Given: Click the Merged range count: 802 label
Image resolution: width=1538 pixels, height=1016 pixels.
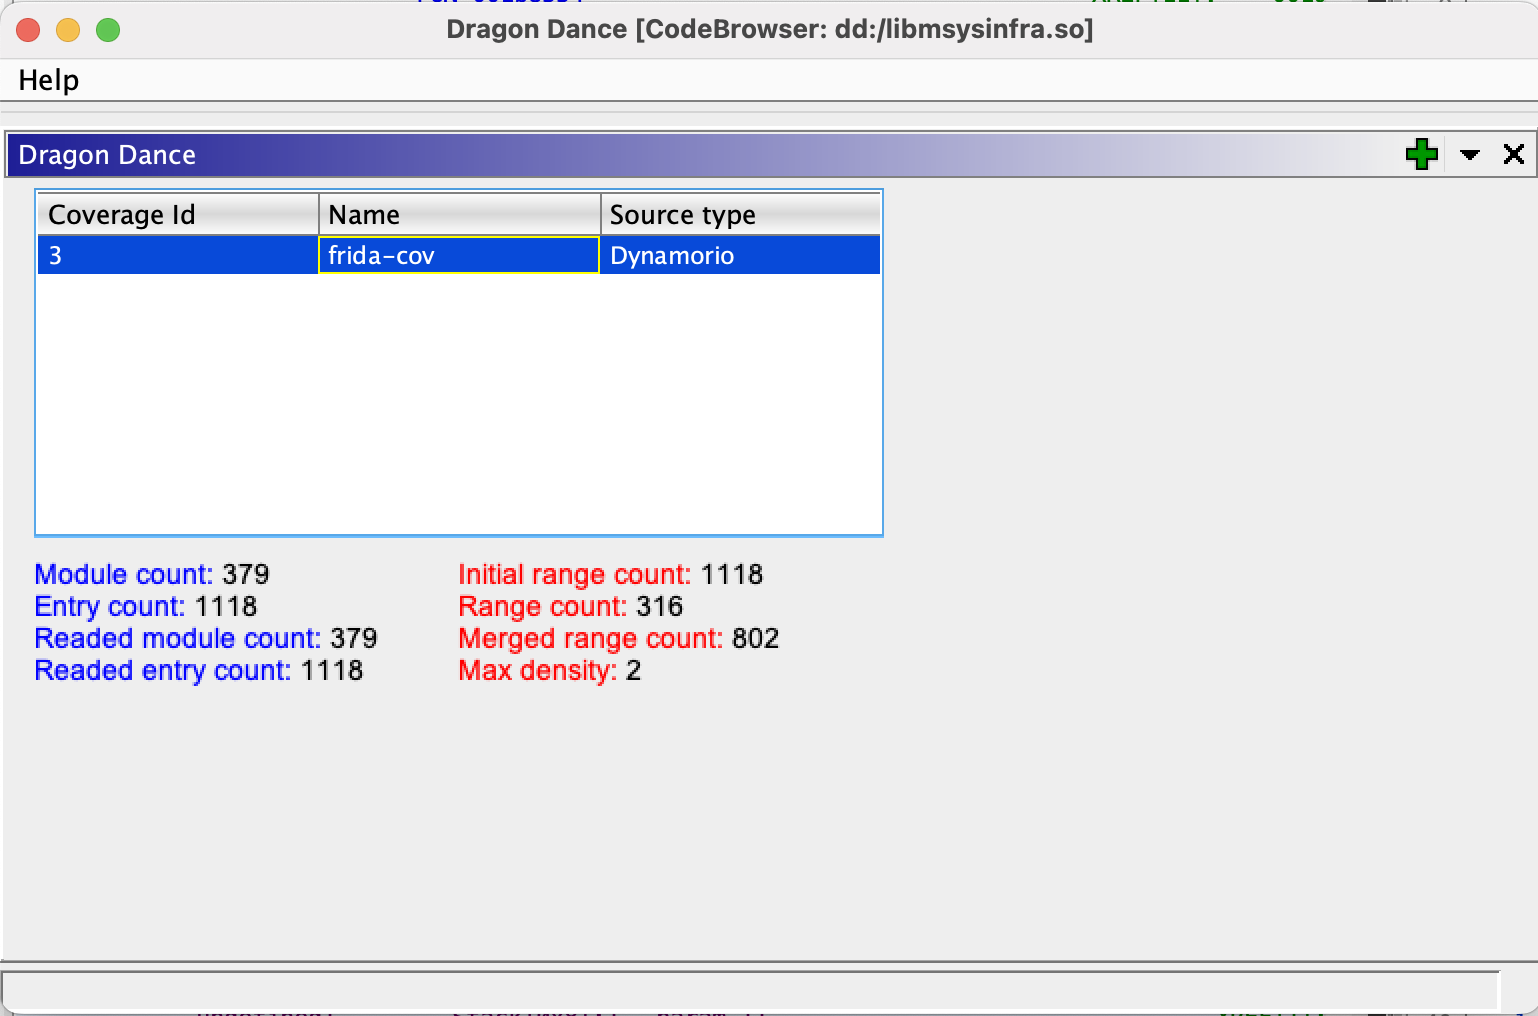Looking at the screenshot, I should pos(619,638).
